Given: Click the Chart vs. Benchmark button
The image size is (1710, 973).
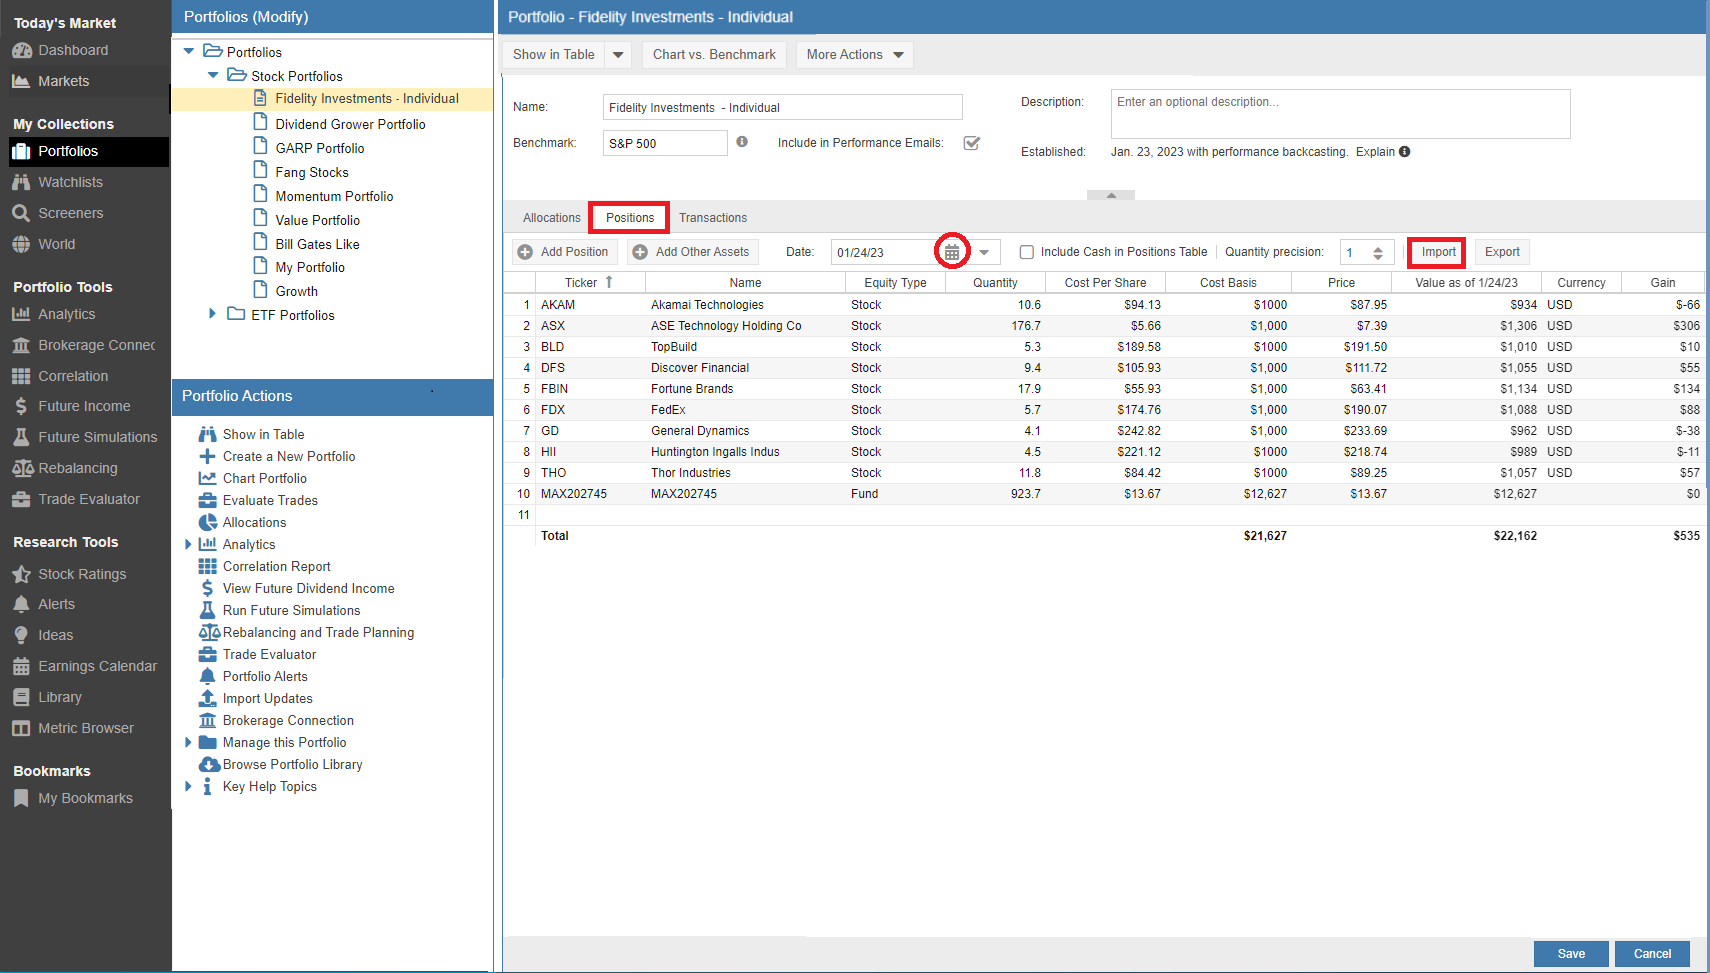Looking at the screenshot, I should tap(714, 55).
